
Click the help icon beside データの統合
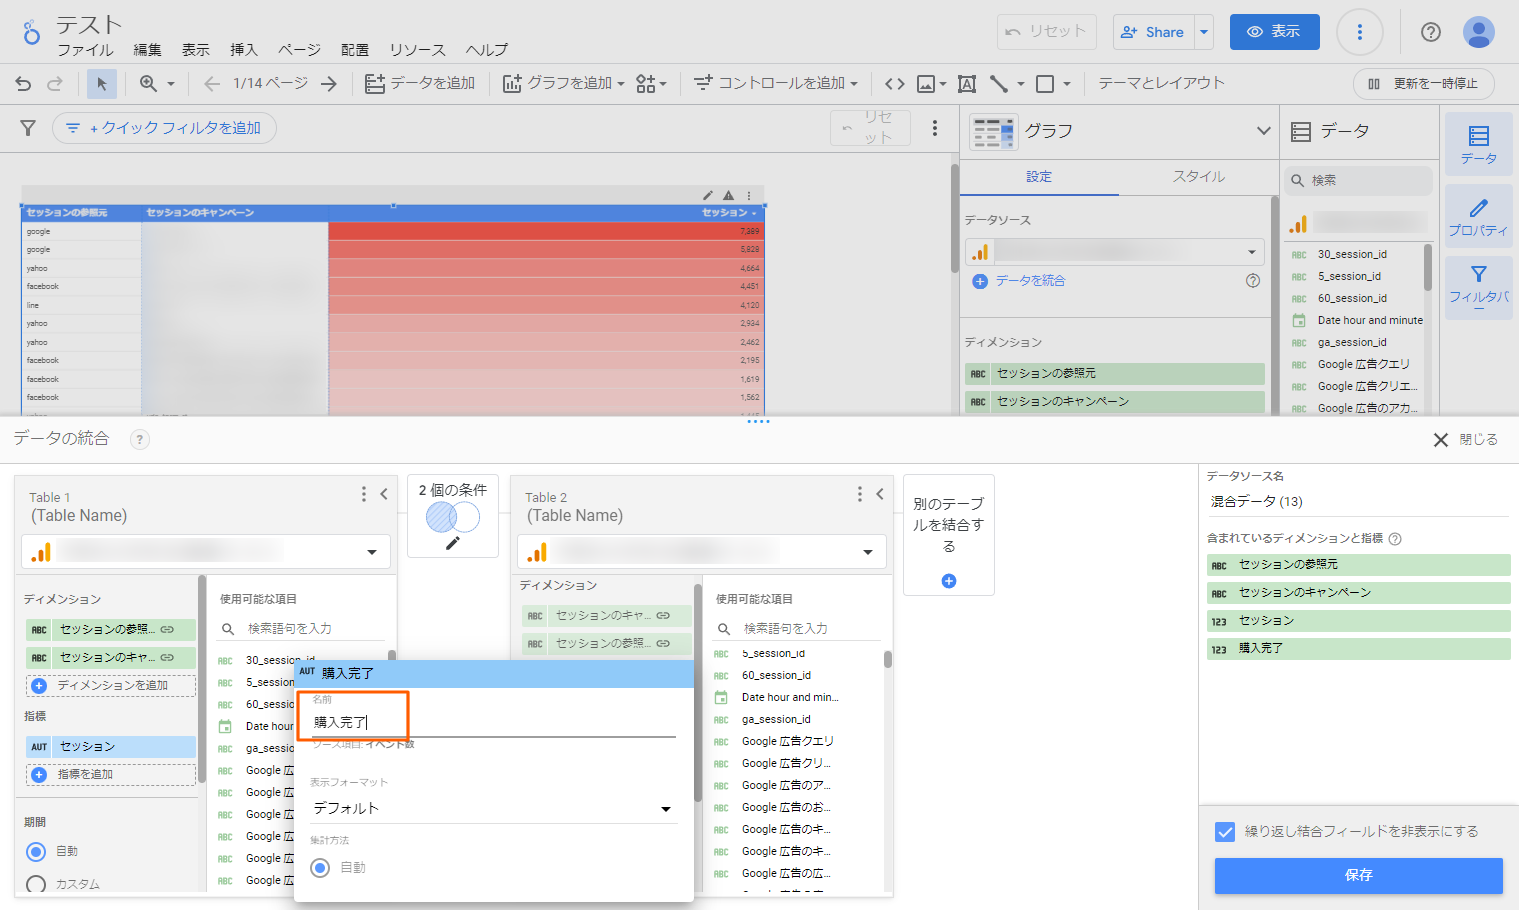click(x=140, y=439)
